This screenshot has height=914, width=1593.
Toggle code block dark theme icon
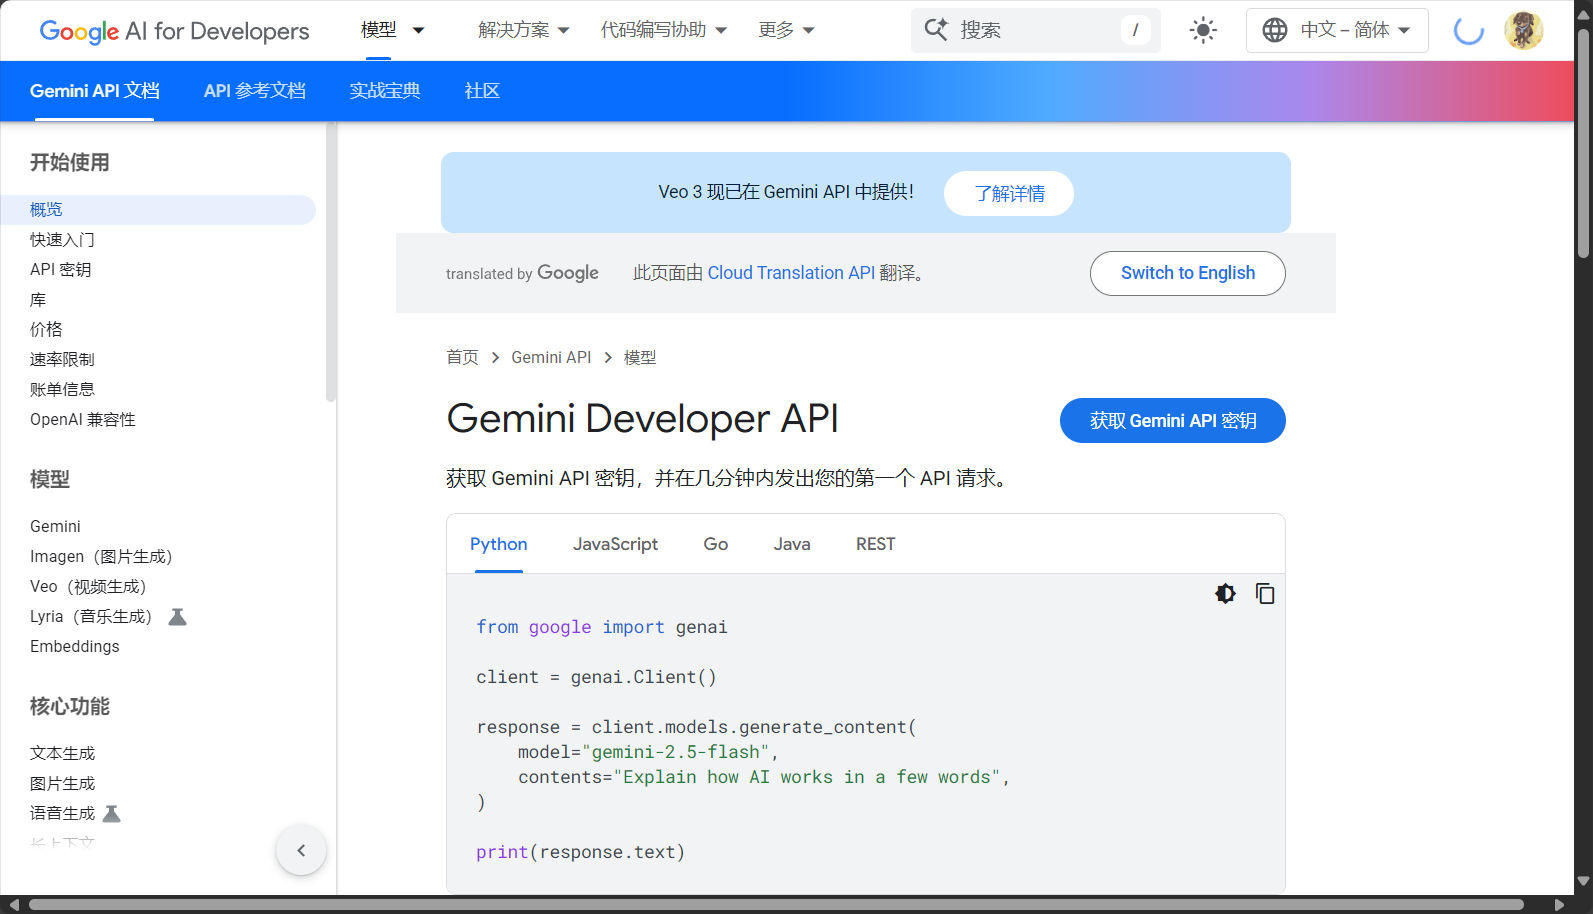click(x=1225, y=594)
